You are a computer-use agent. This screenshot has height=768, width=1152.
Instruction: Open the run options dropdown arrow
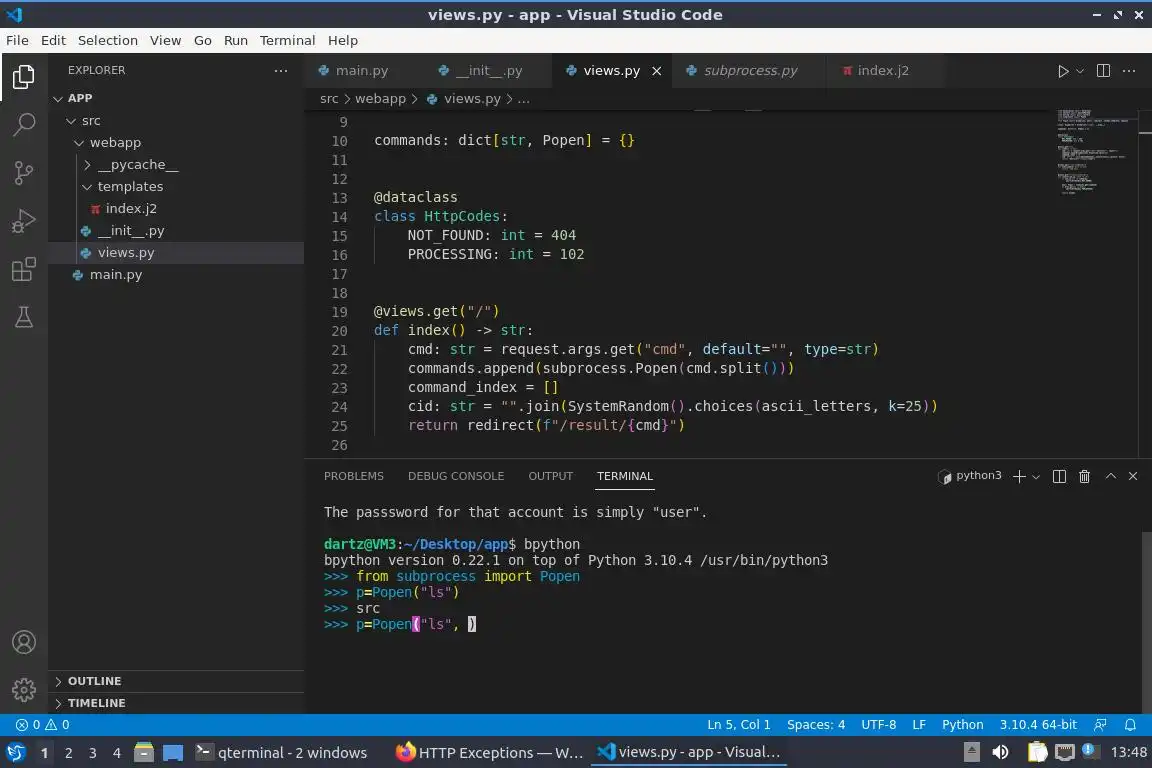click(1079, 71)
